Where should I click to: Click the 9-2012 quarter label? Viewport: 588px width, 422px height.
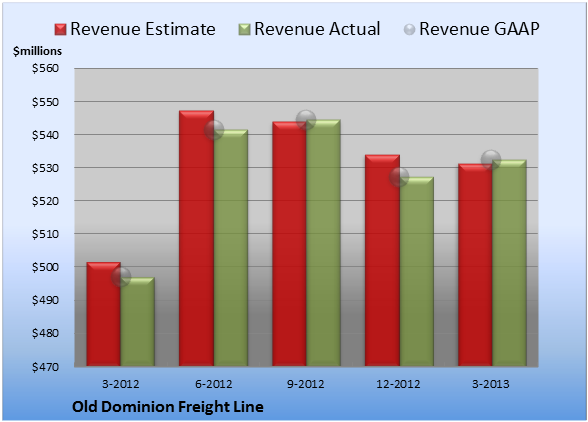(306, 384)
